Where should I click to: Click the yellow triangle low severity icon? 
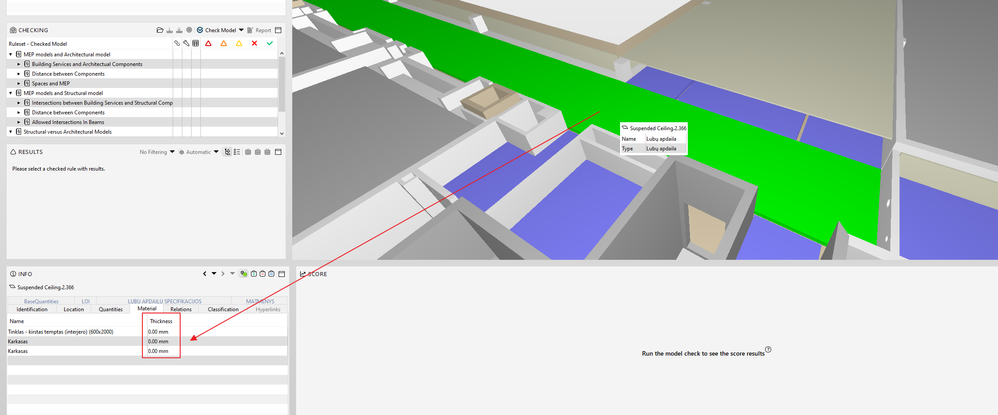(x=239, y=43)
